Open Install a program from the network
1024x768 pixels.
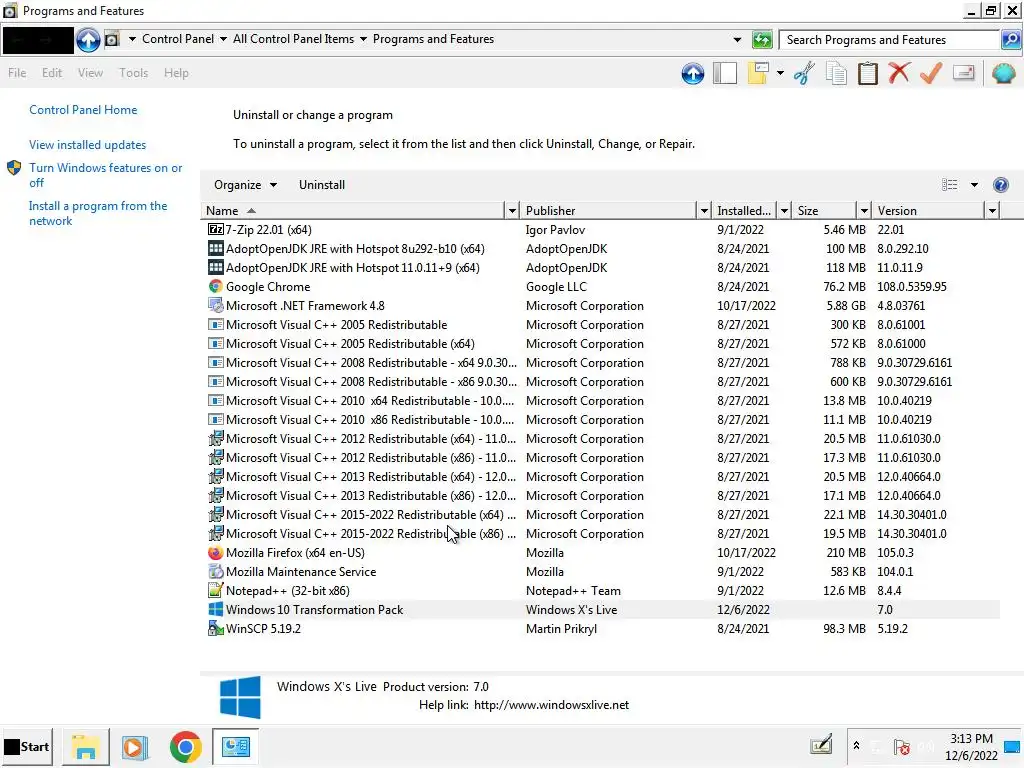pos(97,213)
